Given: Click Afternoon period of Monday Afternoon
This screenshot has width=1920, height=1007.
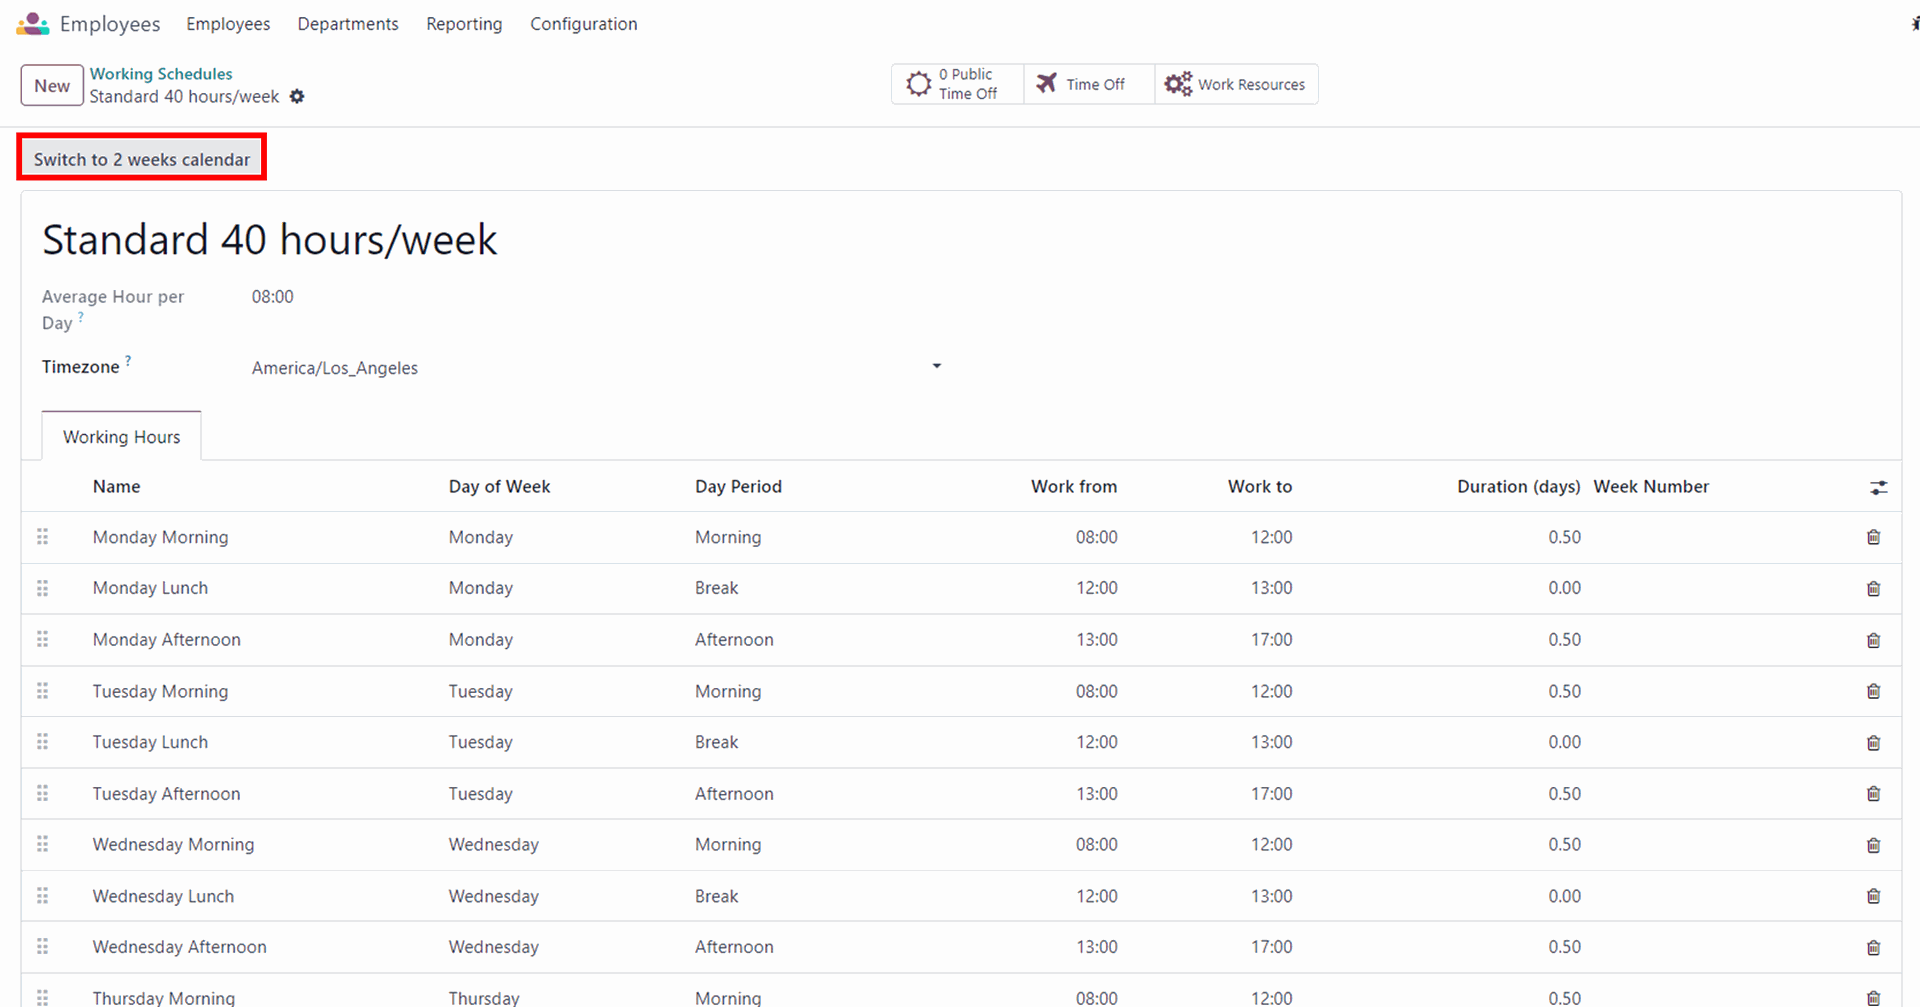Looking at the screenshot, I should pyautogui.click(x=734, y=640).
